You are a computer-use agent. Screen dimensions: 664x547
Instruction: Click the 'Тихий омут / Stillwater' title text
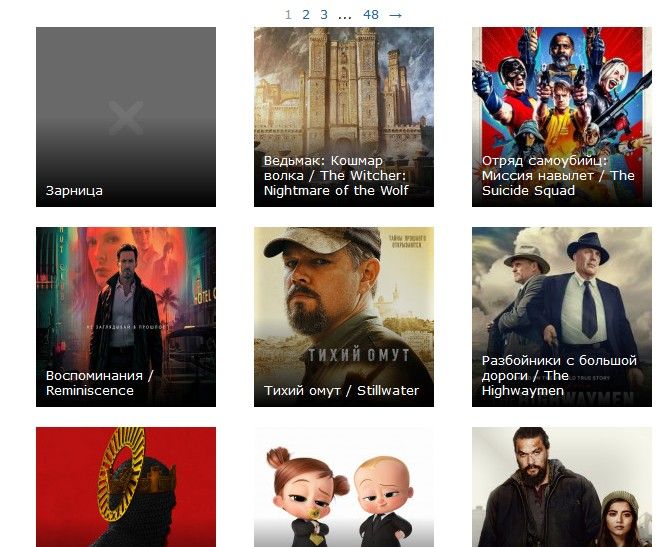pos(341,390)
